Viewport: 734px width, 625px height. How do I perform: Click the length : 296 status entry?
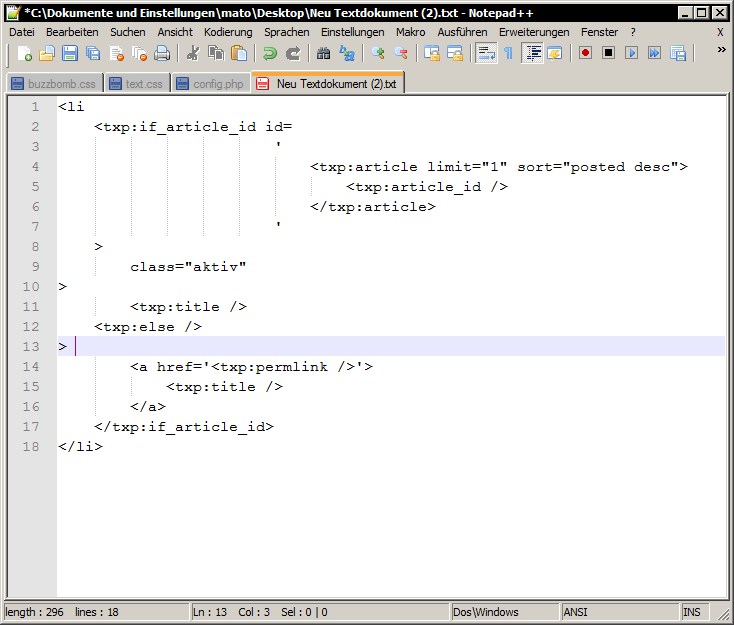[34, 612]
